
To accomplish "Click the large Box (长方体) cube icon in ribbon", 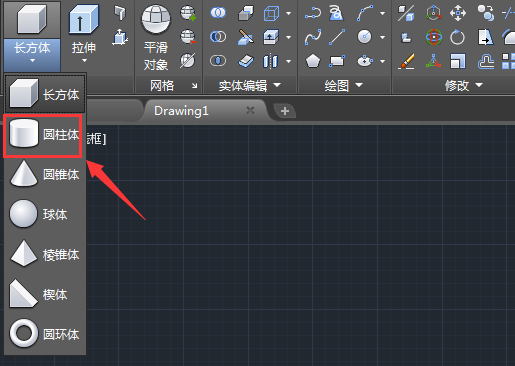I will [32, 19].
